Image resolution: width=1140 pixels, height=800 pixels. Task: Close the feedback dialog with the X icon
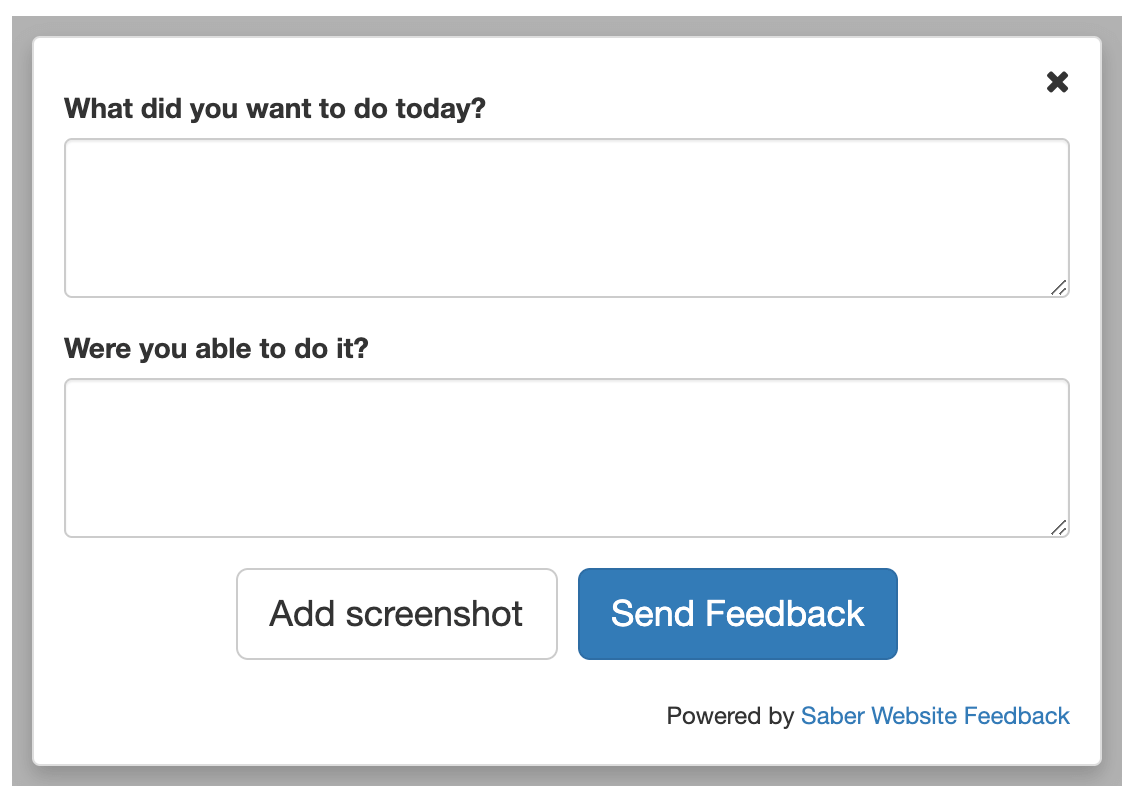[x=1057, y=82]
